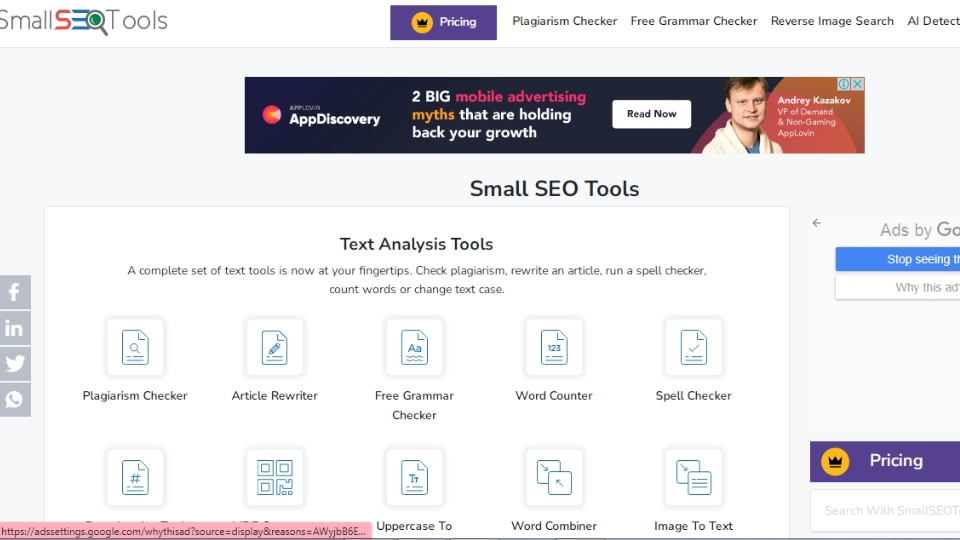The image size is (960, 540).
Task: Click the ad info icon on banner
Action: tap(844, 84)
